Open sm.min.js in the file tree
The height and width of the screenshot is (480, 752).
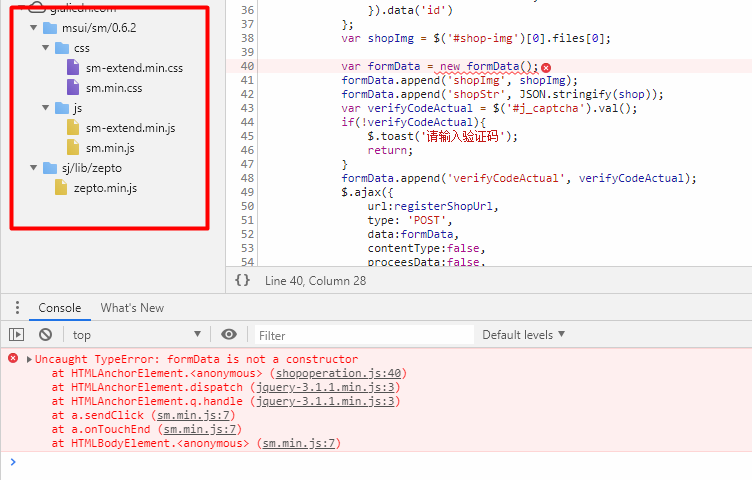[110, 148]
